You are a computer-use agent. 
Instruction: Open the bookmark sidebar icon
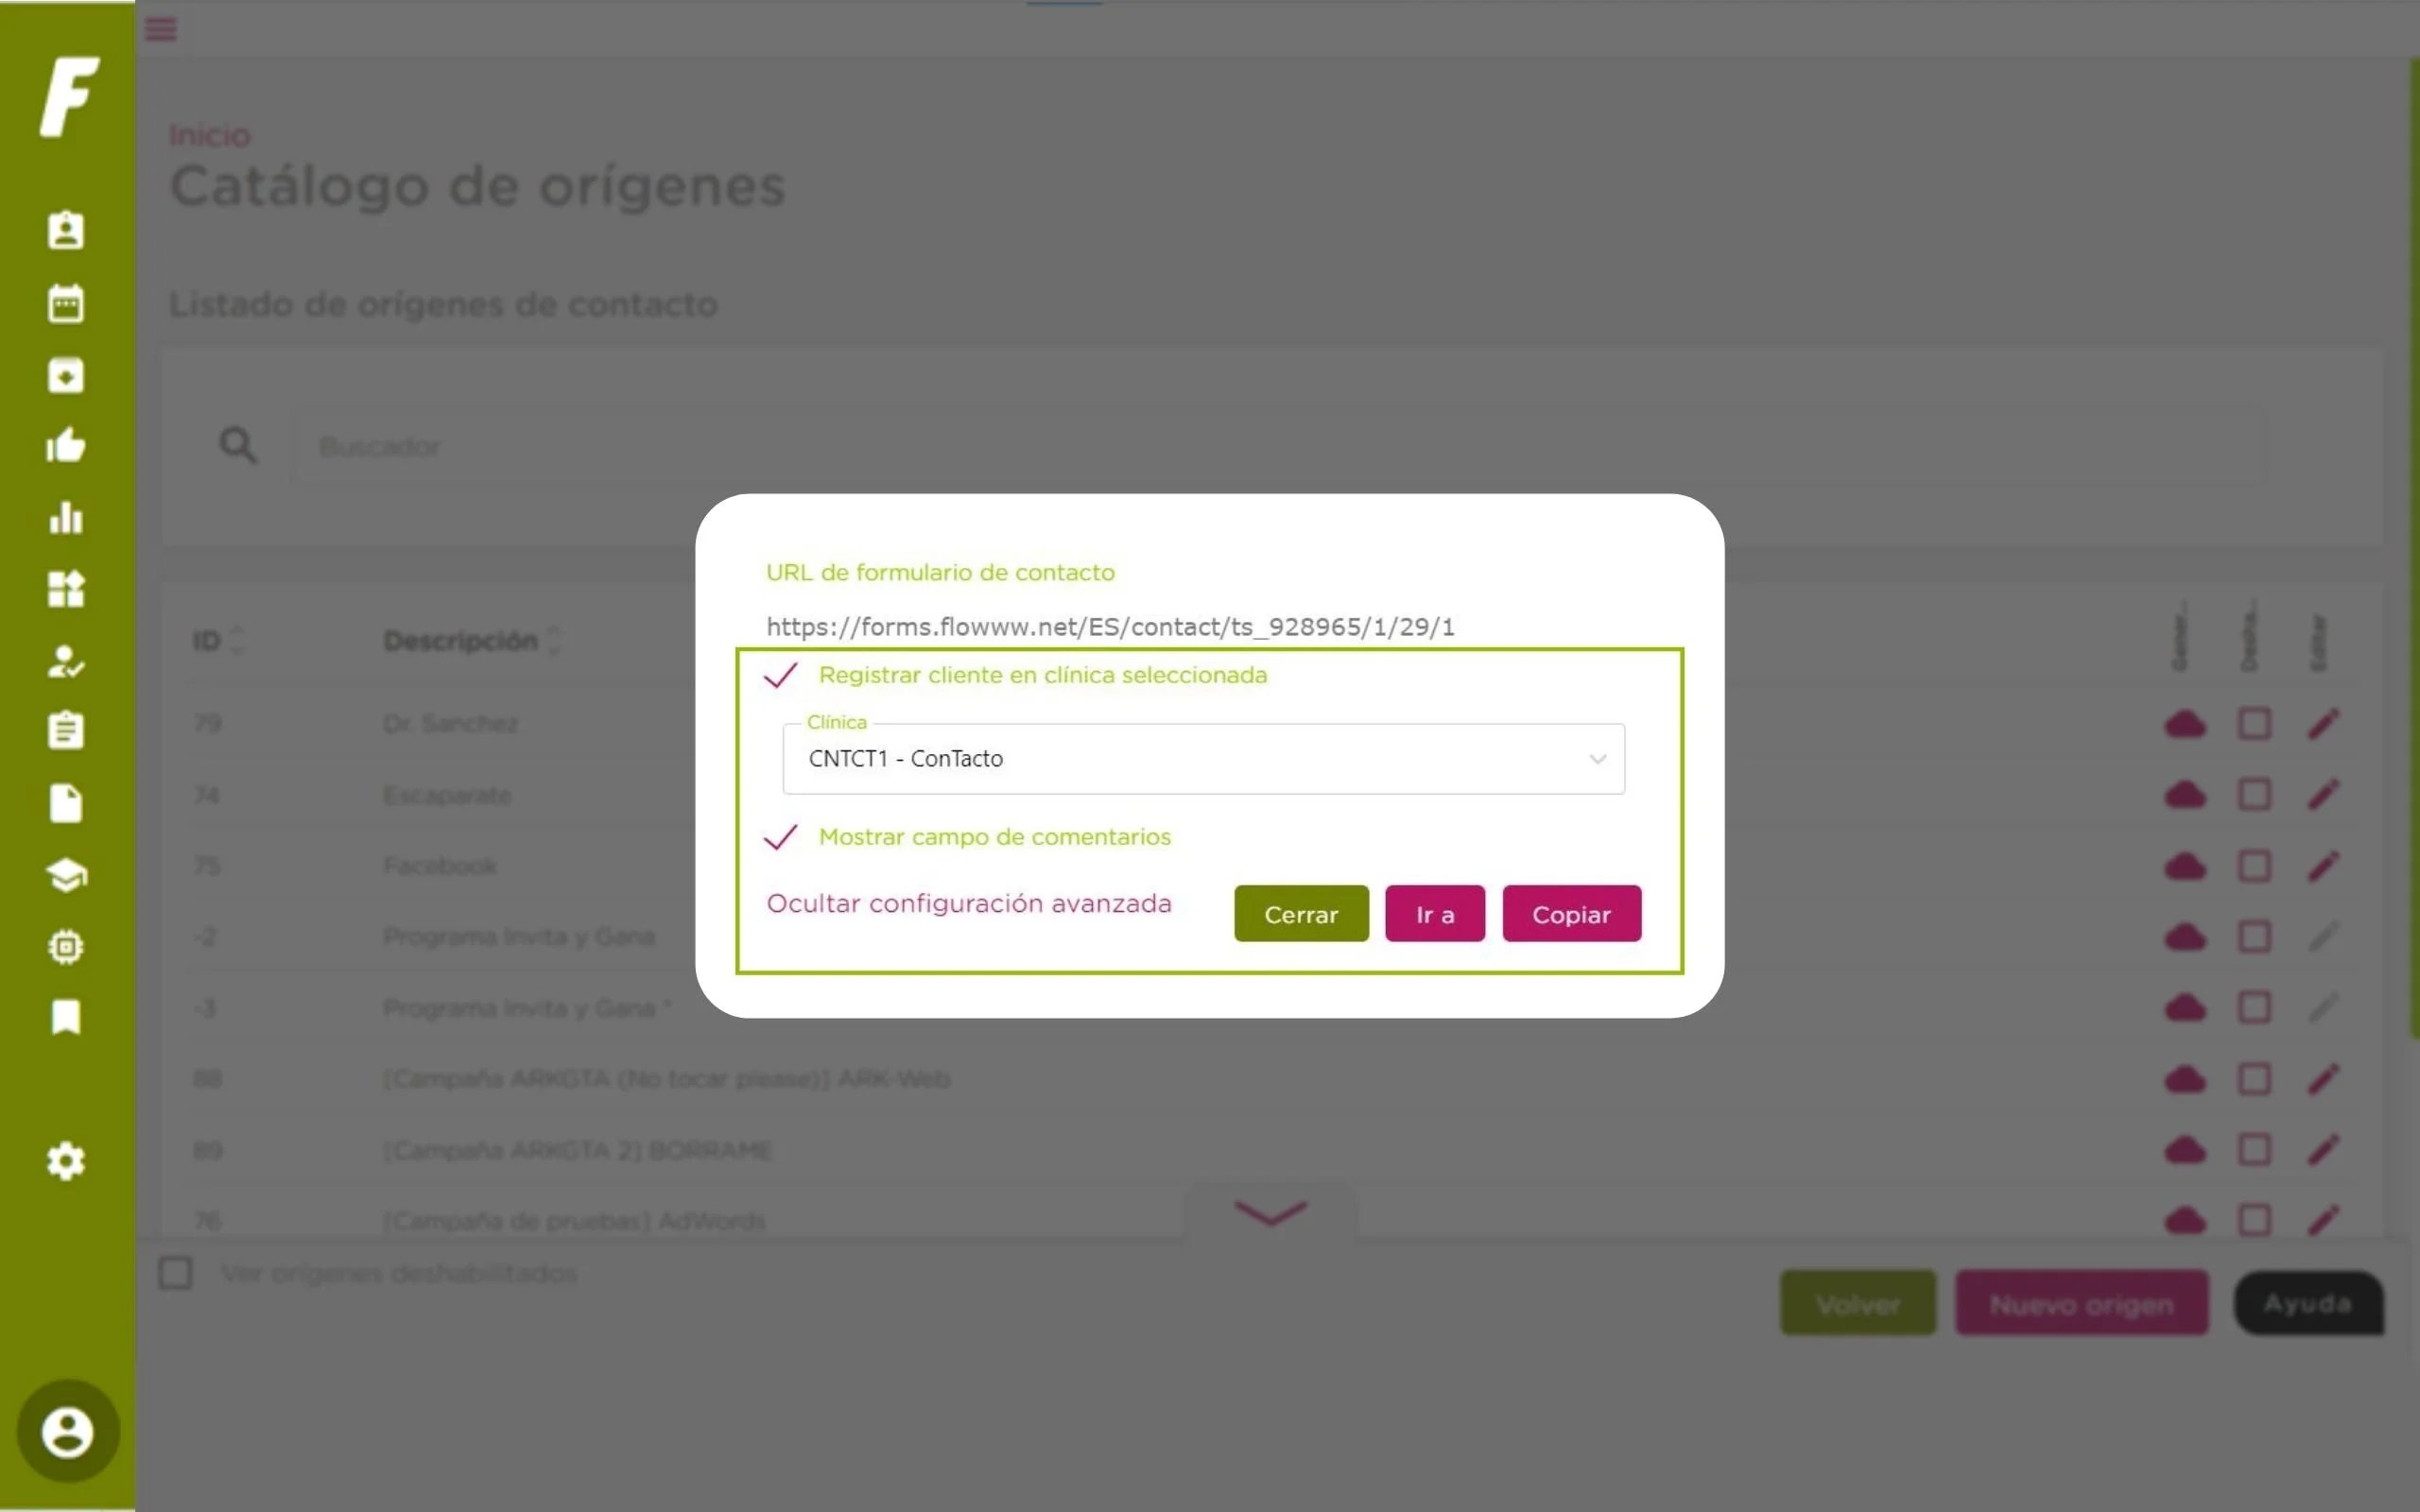pos(66,1017)
